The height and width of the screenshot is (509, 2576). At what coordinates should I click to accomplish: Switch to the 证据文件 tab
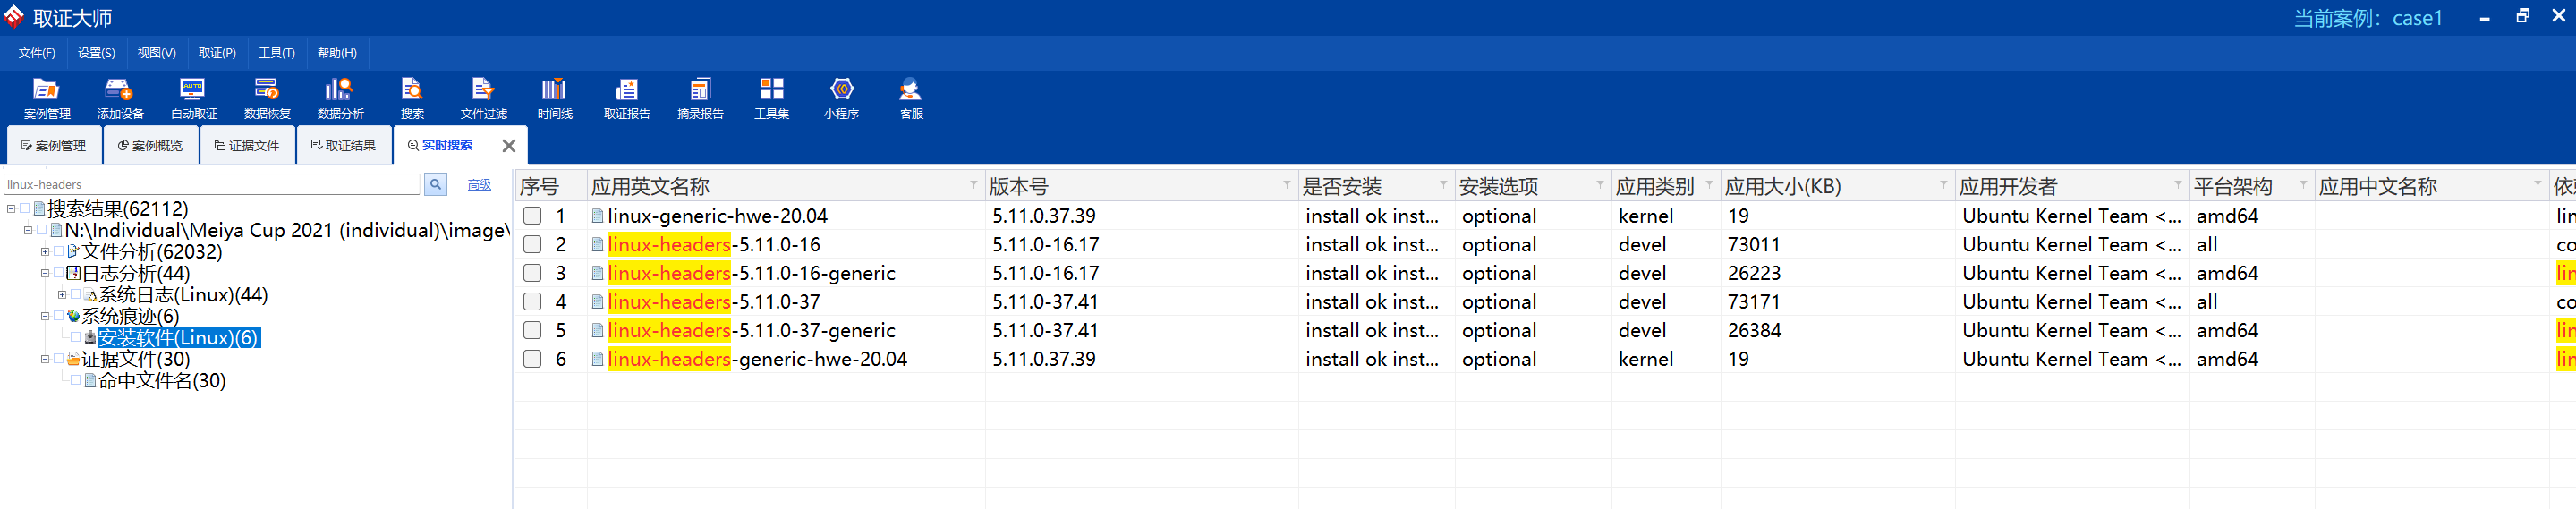pyautogui.click(x=247, y=146)
